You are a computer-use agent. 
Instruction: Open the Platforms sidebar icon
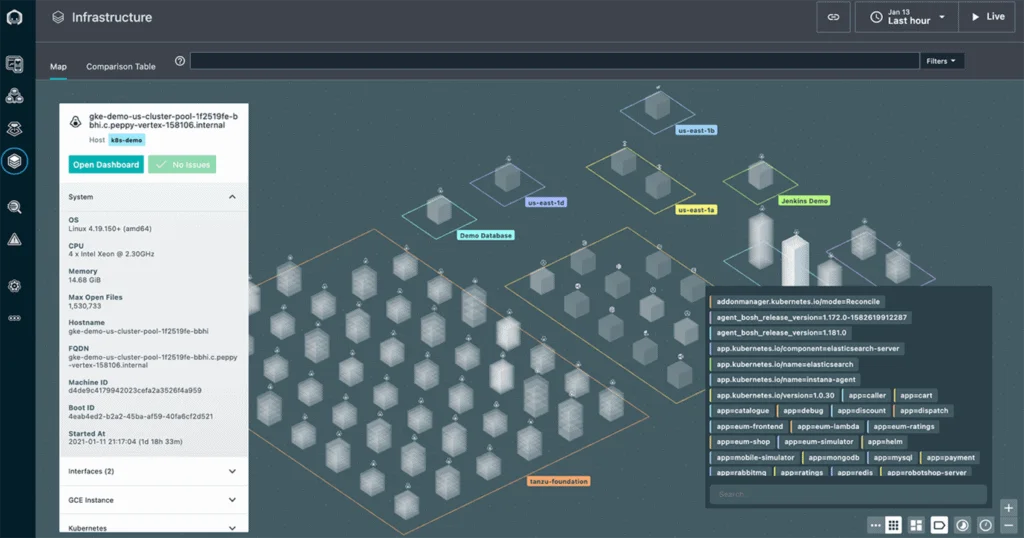[x=14, y=129]
